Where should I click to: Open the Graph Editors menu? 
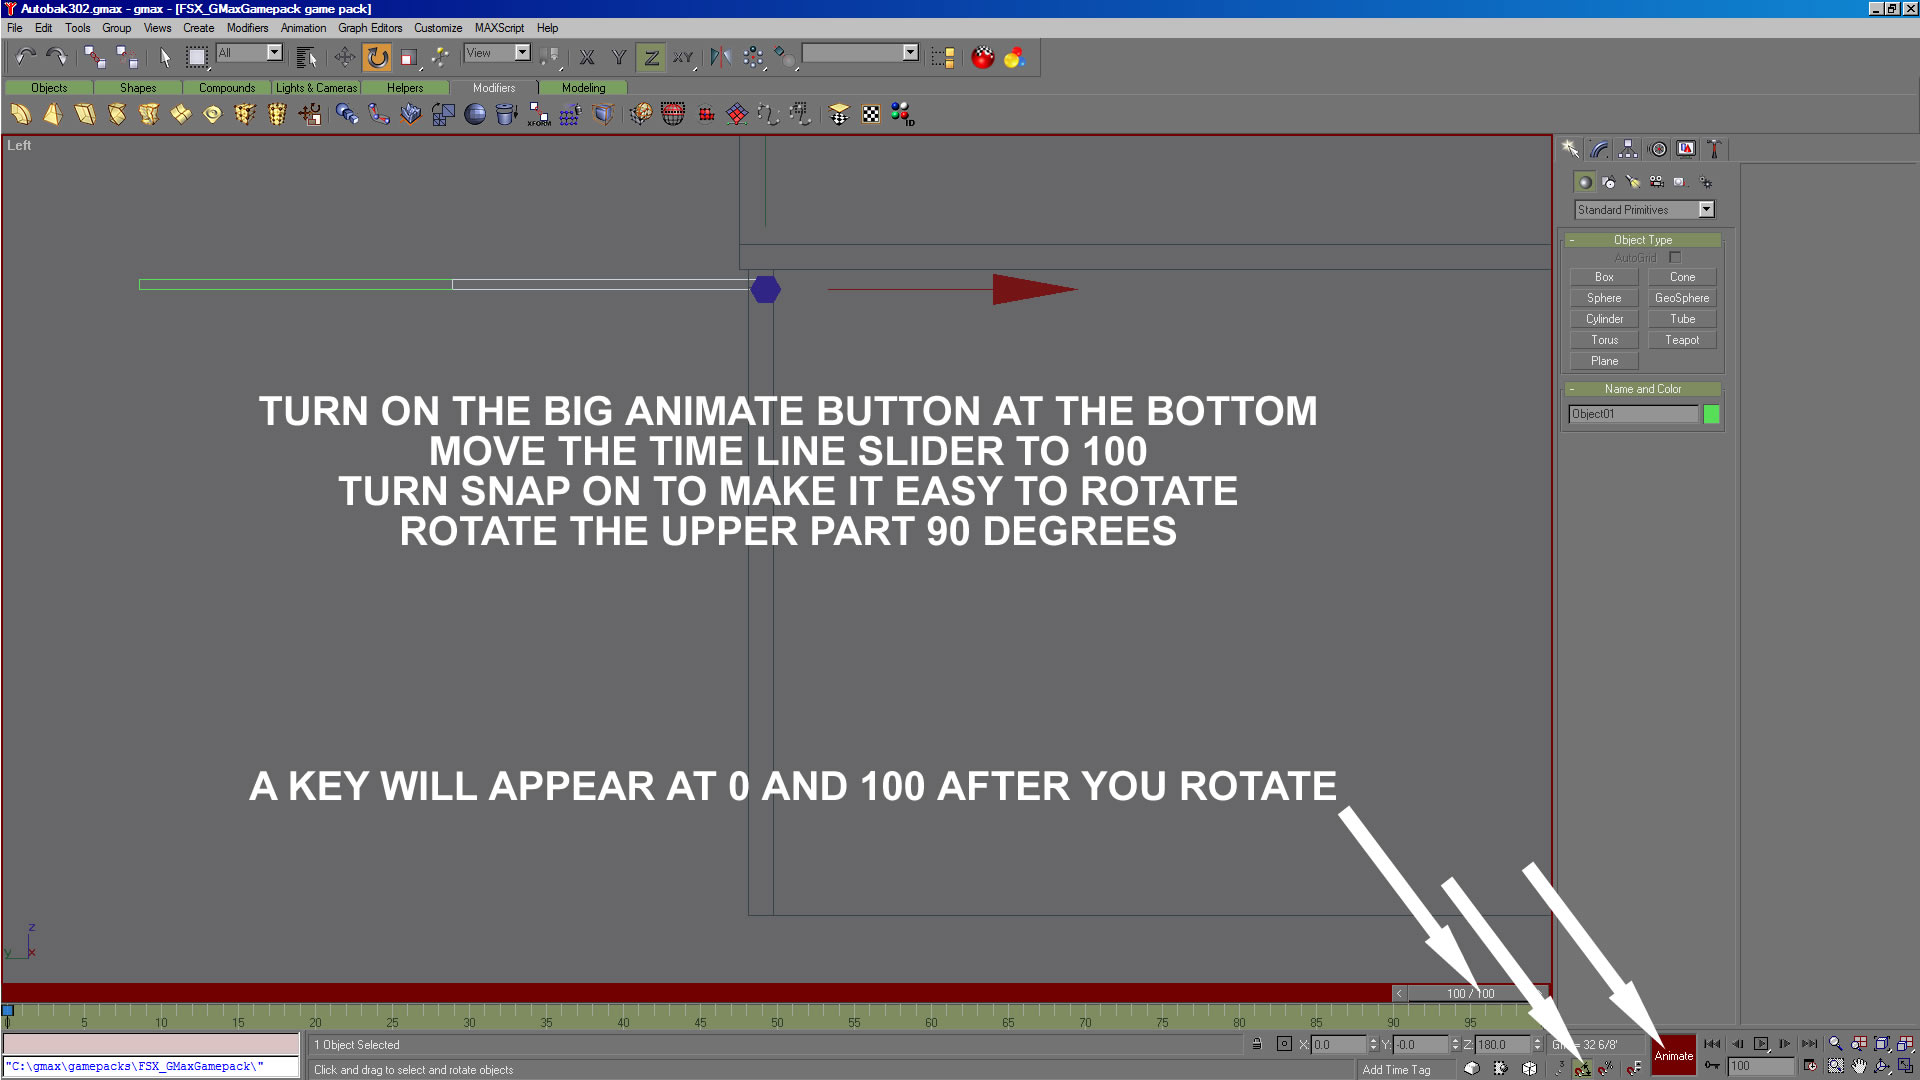[x=369, y=28]
